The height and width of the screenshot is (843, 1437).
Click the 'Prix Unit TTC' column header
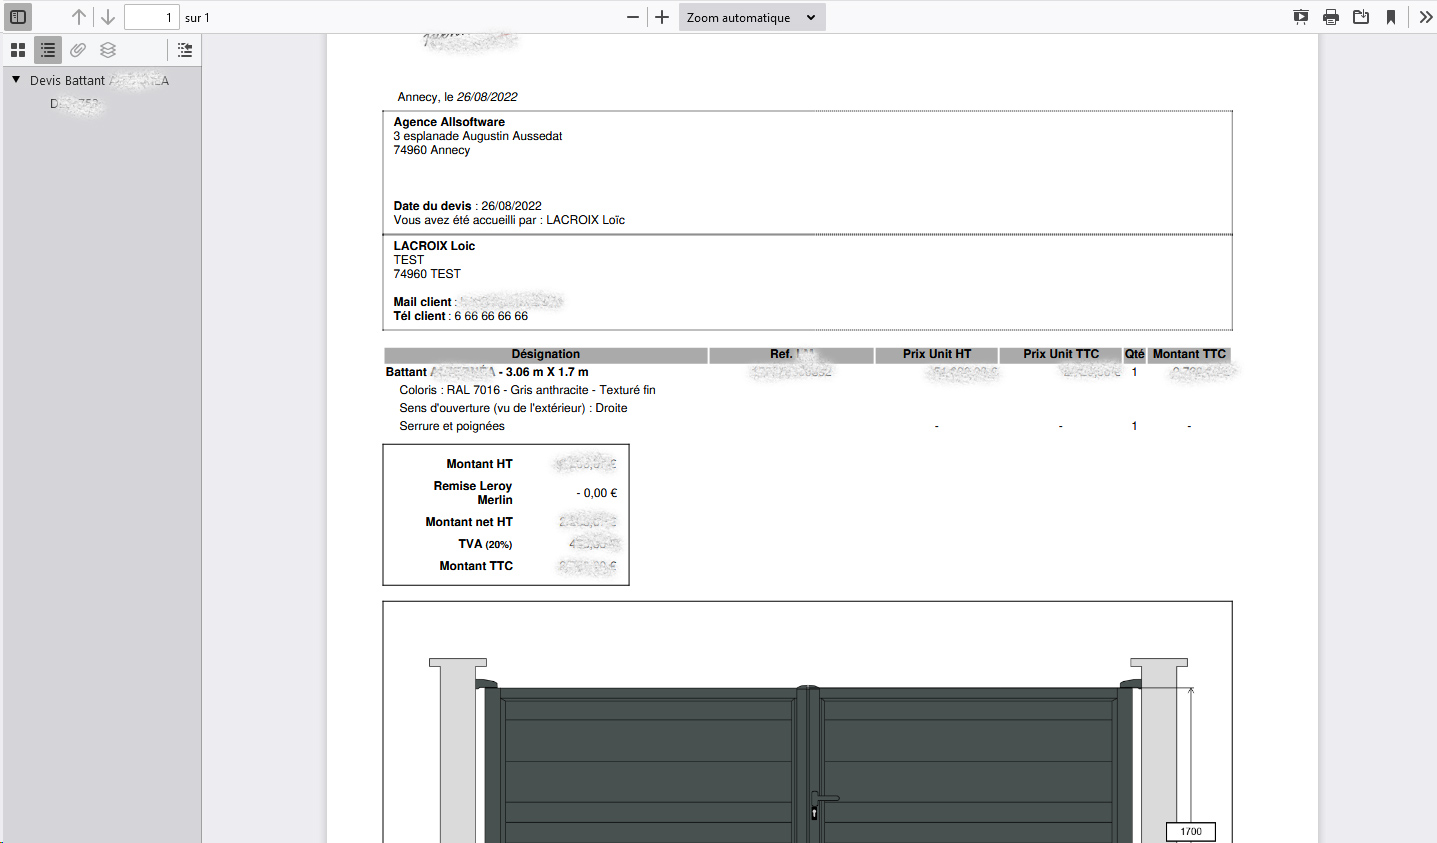[x=1061, y=354]
